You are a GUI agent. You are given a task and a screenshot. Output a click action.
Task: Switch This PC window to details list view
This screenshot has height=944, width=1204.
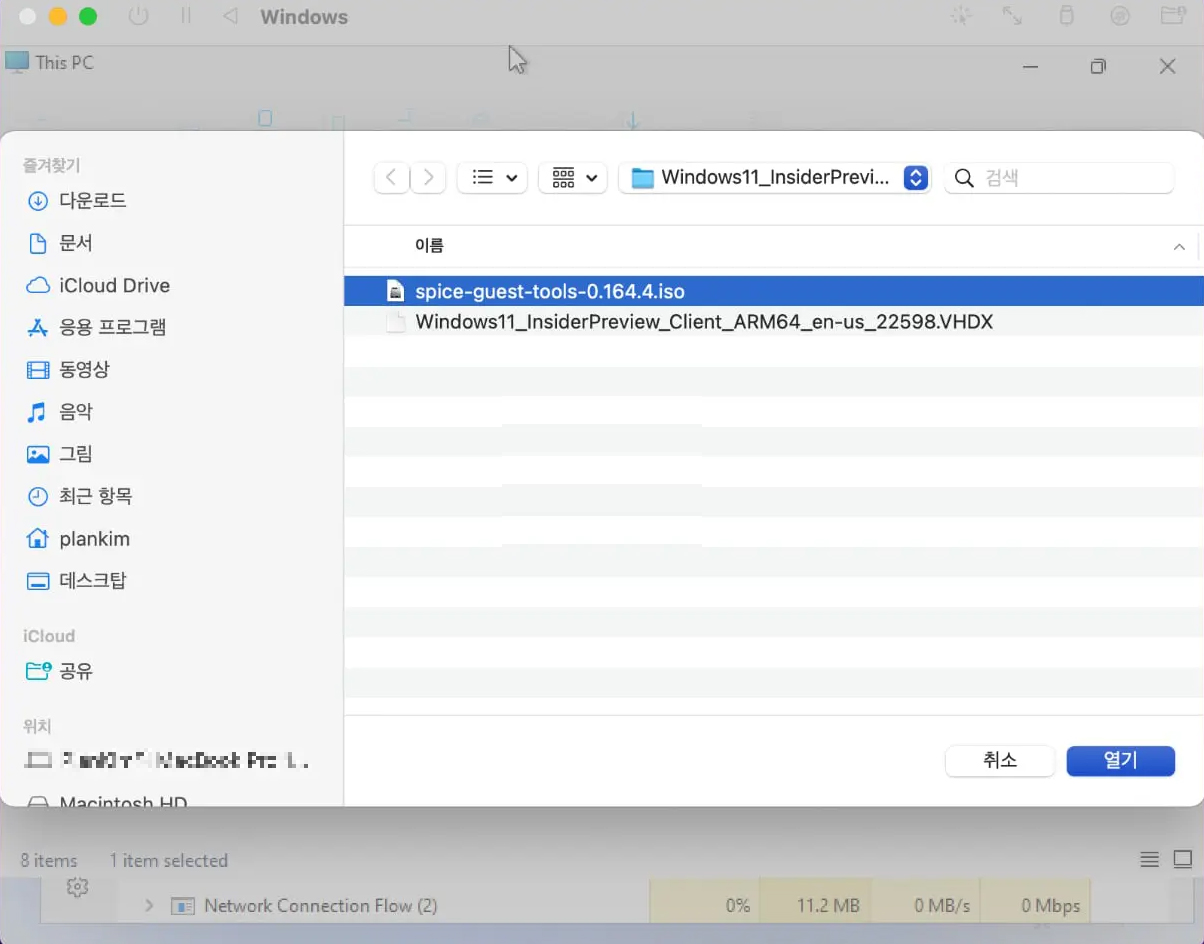click(x=1150, y=860)
